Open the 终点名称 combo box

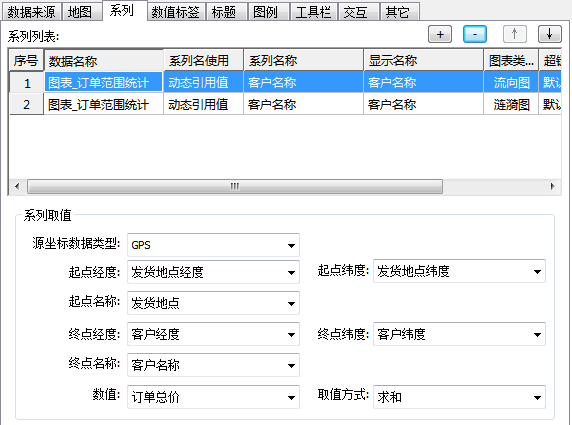pyautogui.click(x=213, y=365)
